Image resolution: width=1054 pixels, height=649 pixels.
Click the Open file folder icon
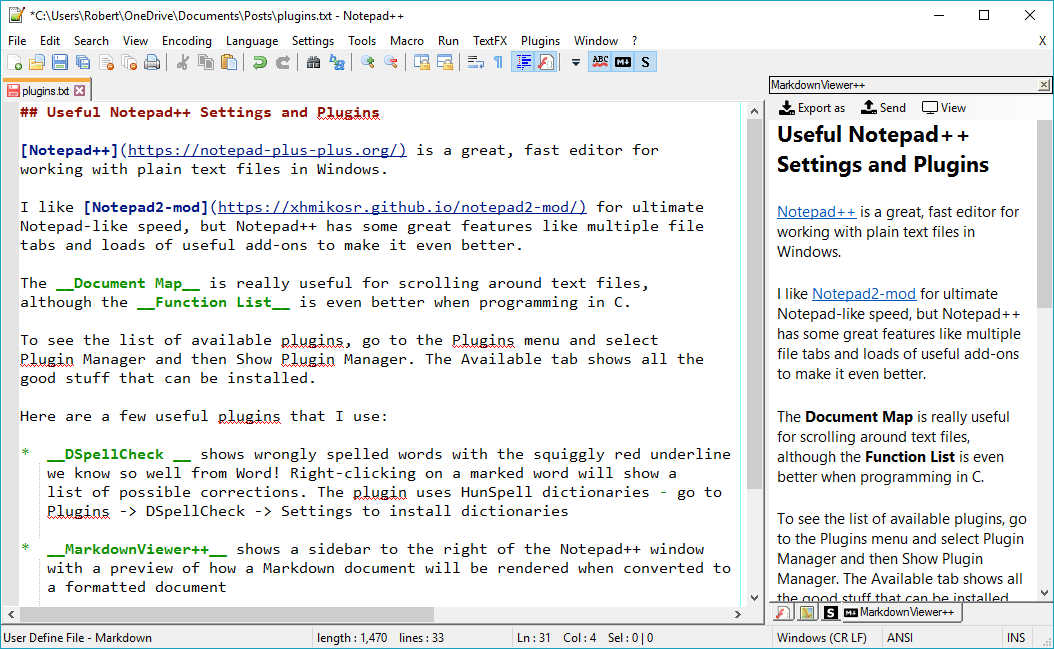[x=37, y=63]
